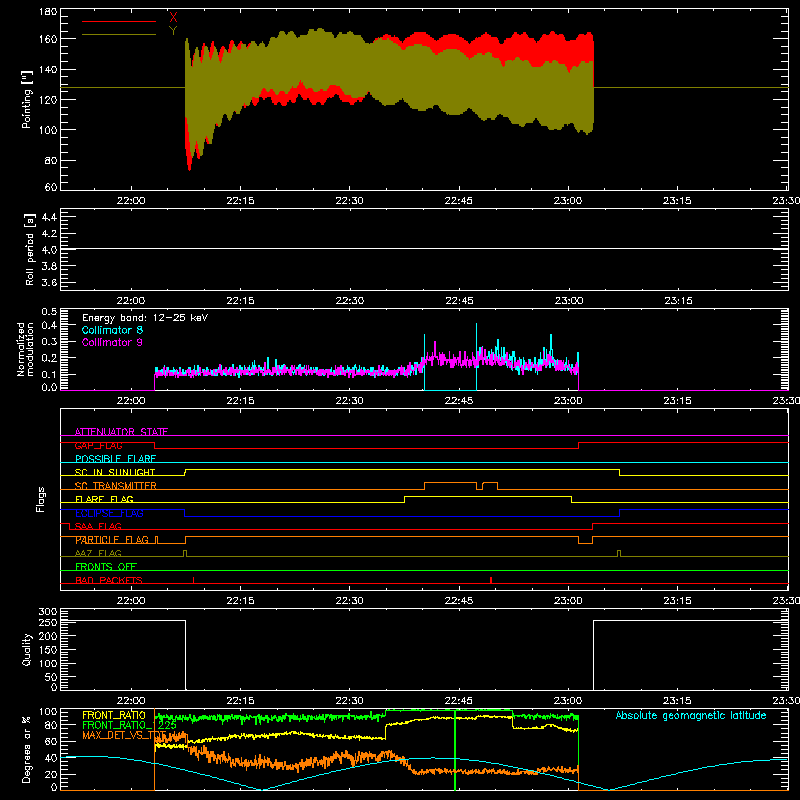Click the AAZ_FLAG pulse near 23:07

point(619,553)
